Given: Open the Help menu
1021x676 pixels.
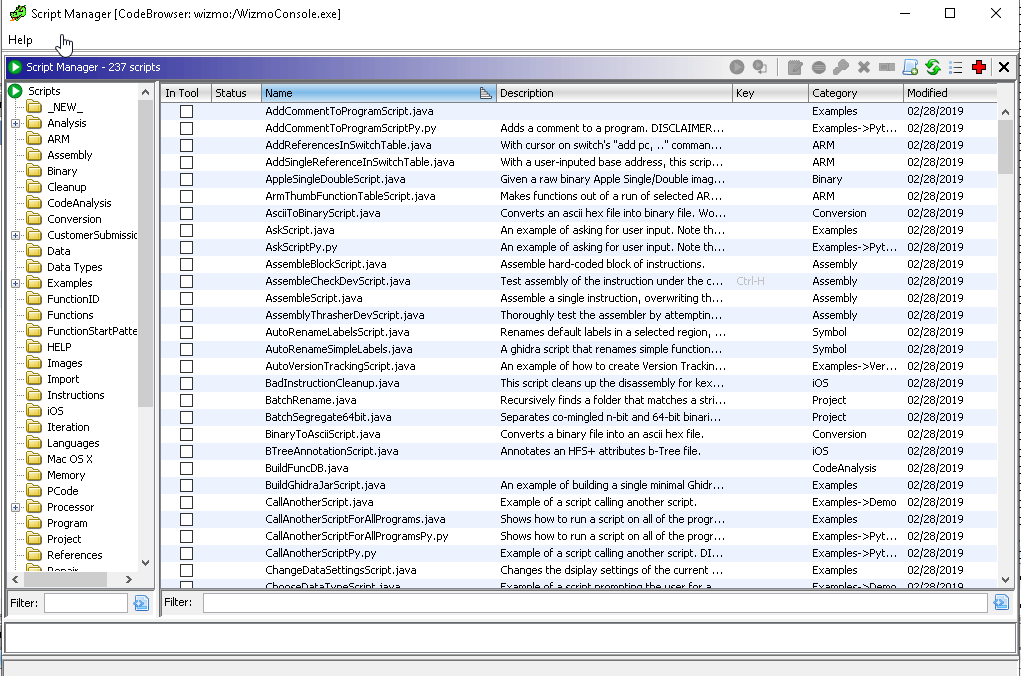Looking at the screenshot, I should click(x=20, y=40).
